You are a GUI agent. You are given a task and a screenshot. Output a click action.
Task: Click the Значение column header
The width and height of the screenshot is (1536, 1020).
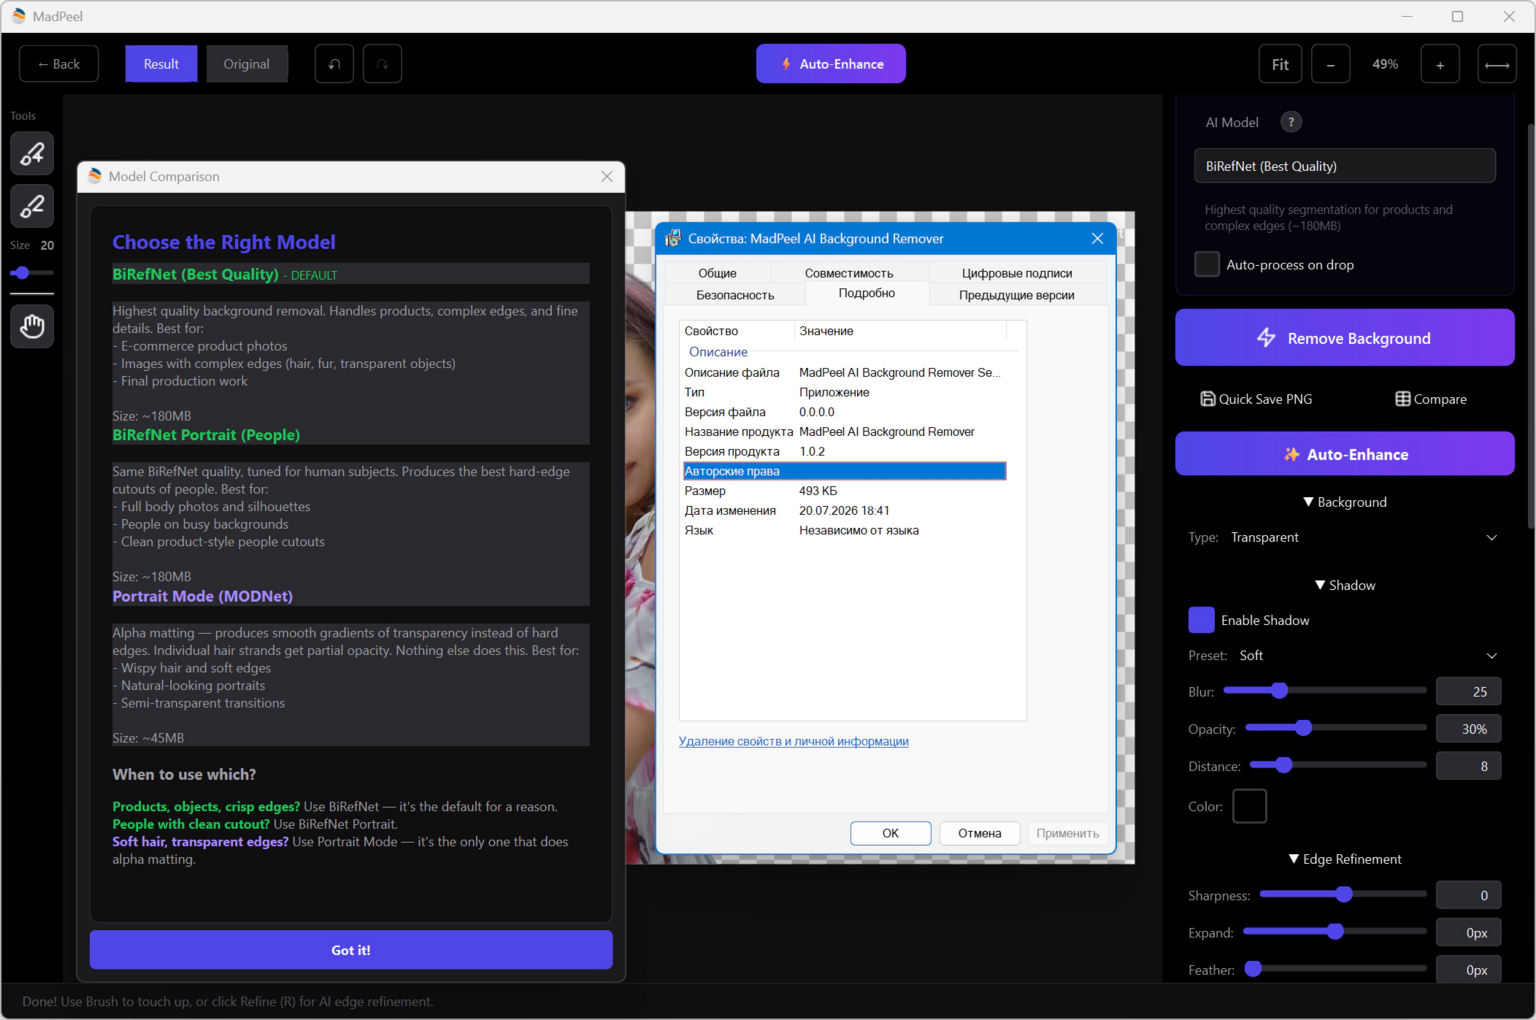click(900, 331)
